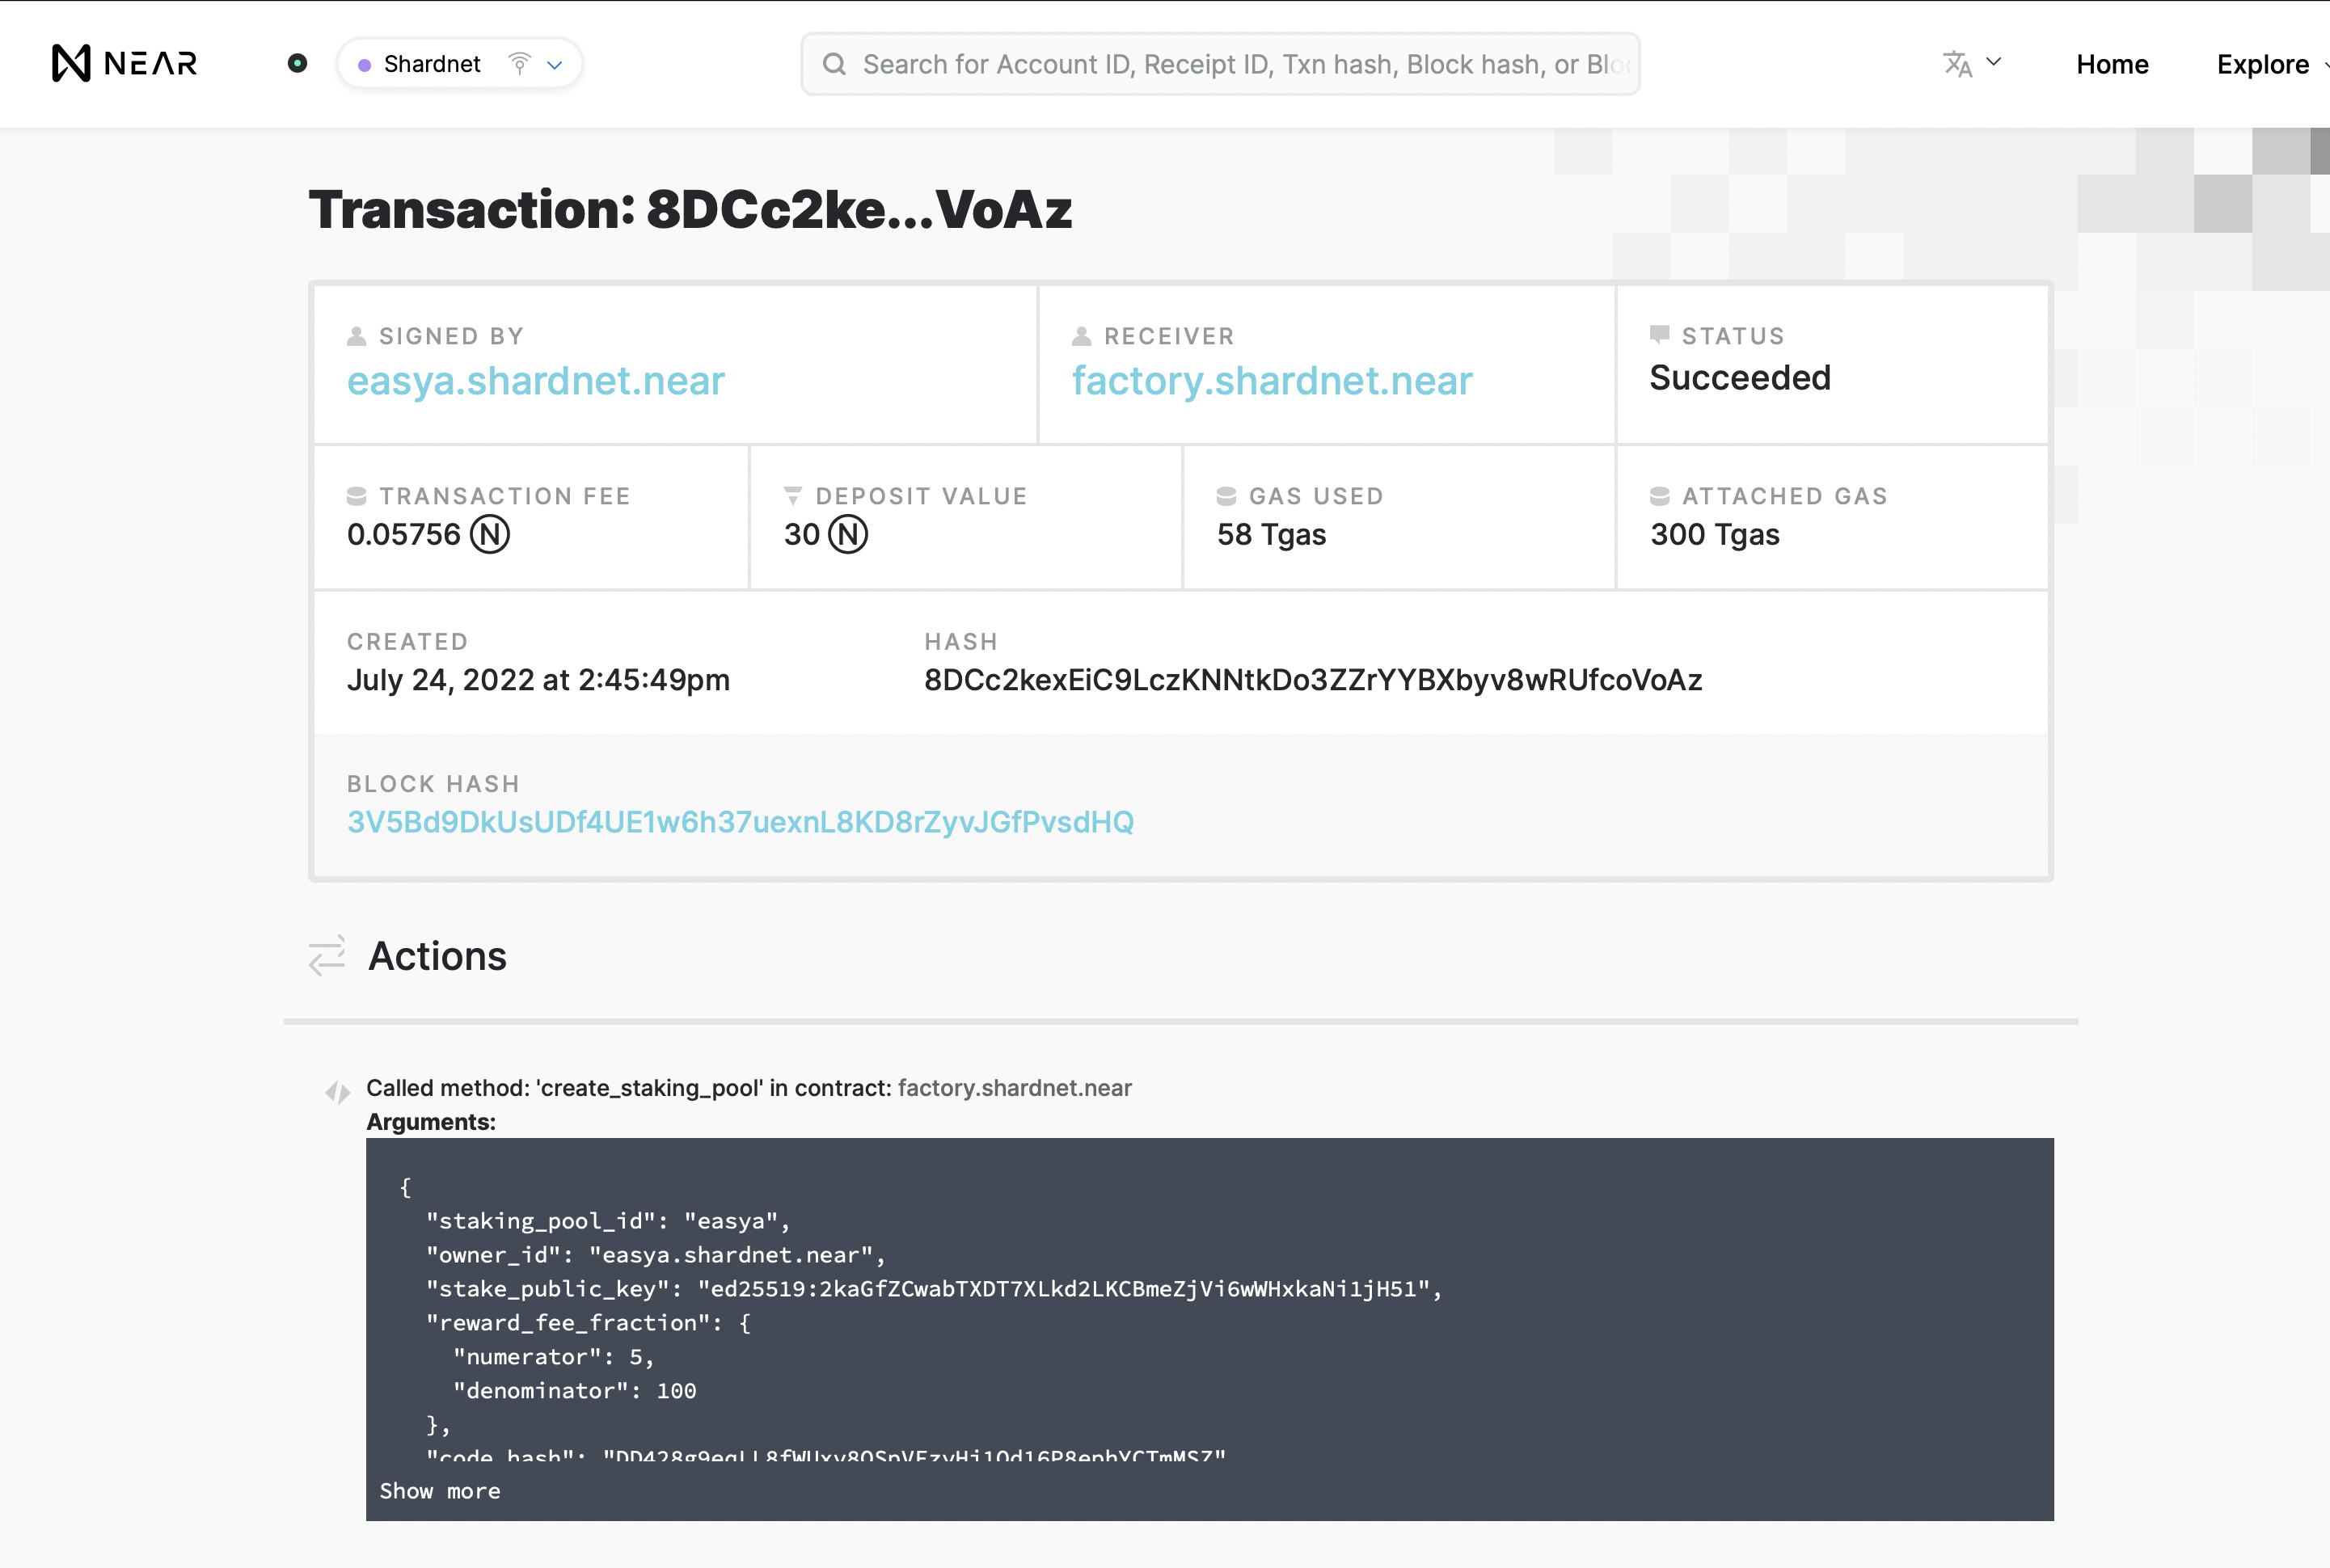Image resolution: width=2330 pixels, height=1568 pixels.
Task: Open factory.shardnet.near receiver link
Action: [x=1272, y=381]
